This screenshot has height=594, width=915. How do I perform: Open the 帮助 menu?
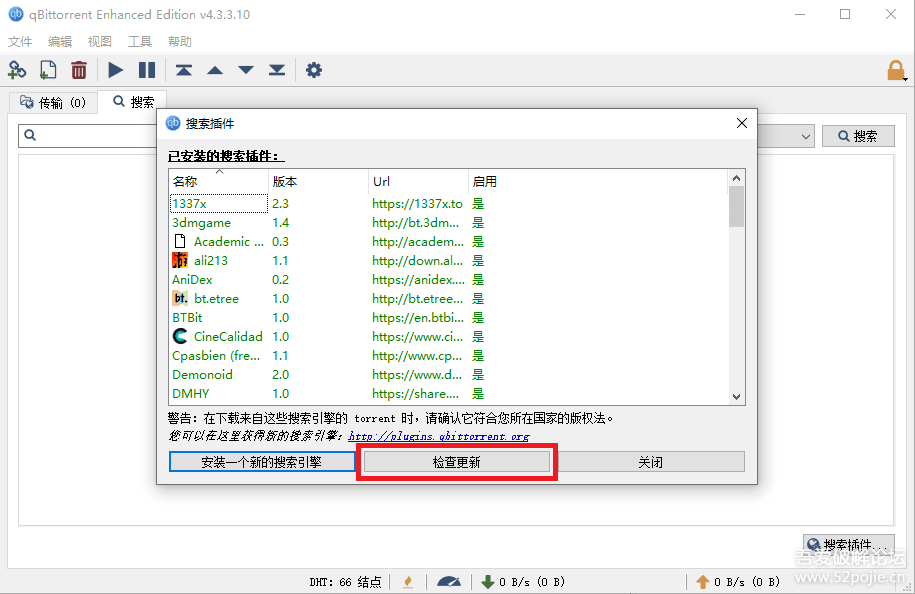[179, 41]
